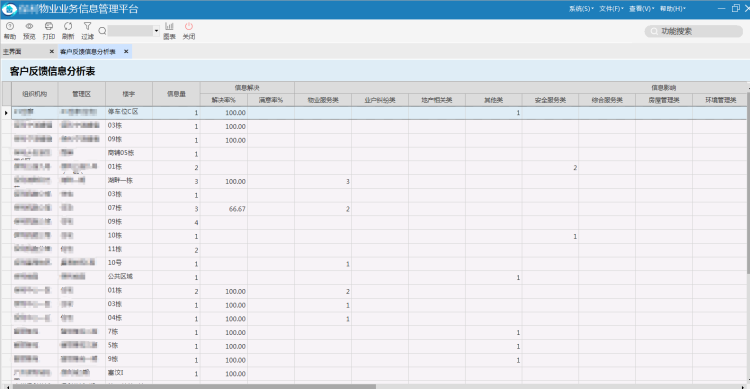The image size is (750, 389).
Task: Open the 帮助(H) menu
Action: (x=673, y=9)
